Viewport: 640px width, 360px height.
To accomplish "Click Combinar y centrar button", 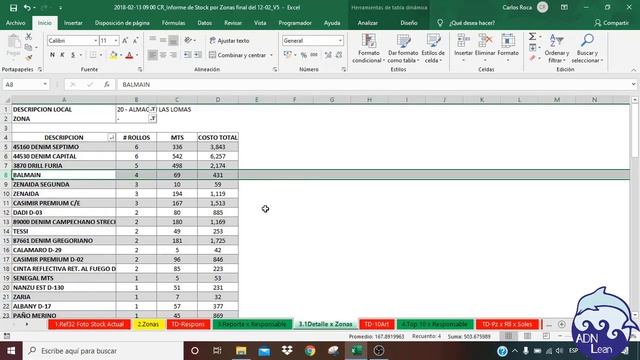I will pos(238,55).
